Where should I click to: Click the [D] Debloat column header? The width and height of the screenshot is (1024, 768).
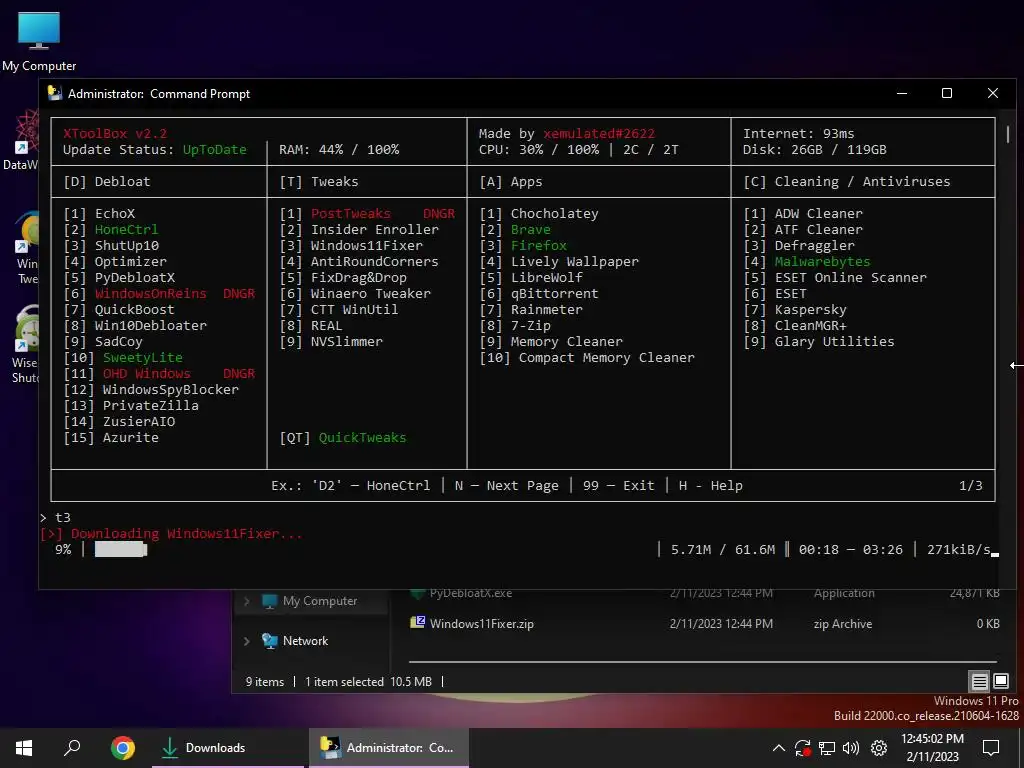106,182
